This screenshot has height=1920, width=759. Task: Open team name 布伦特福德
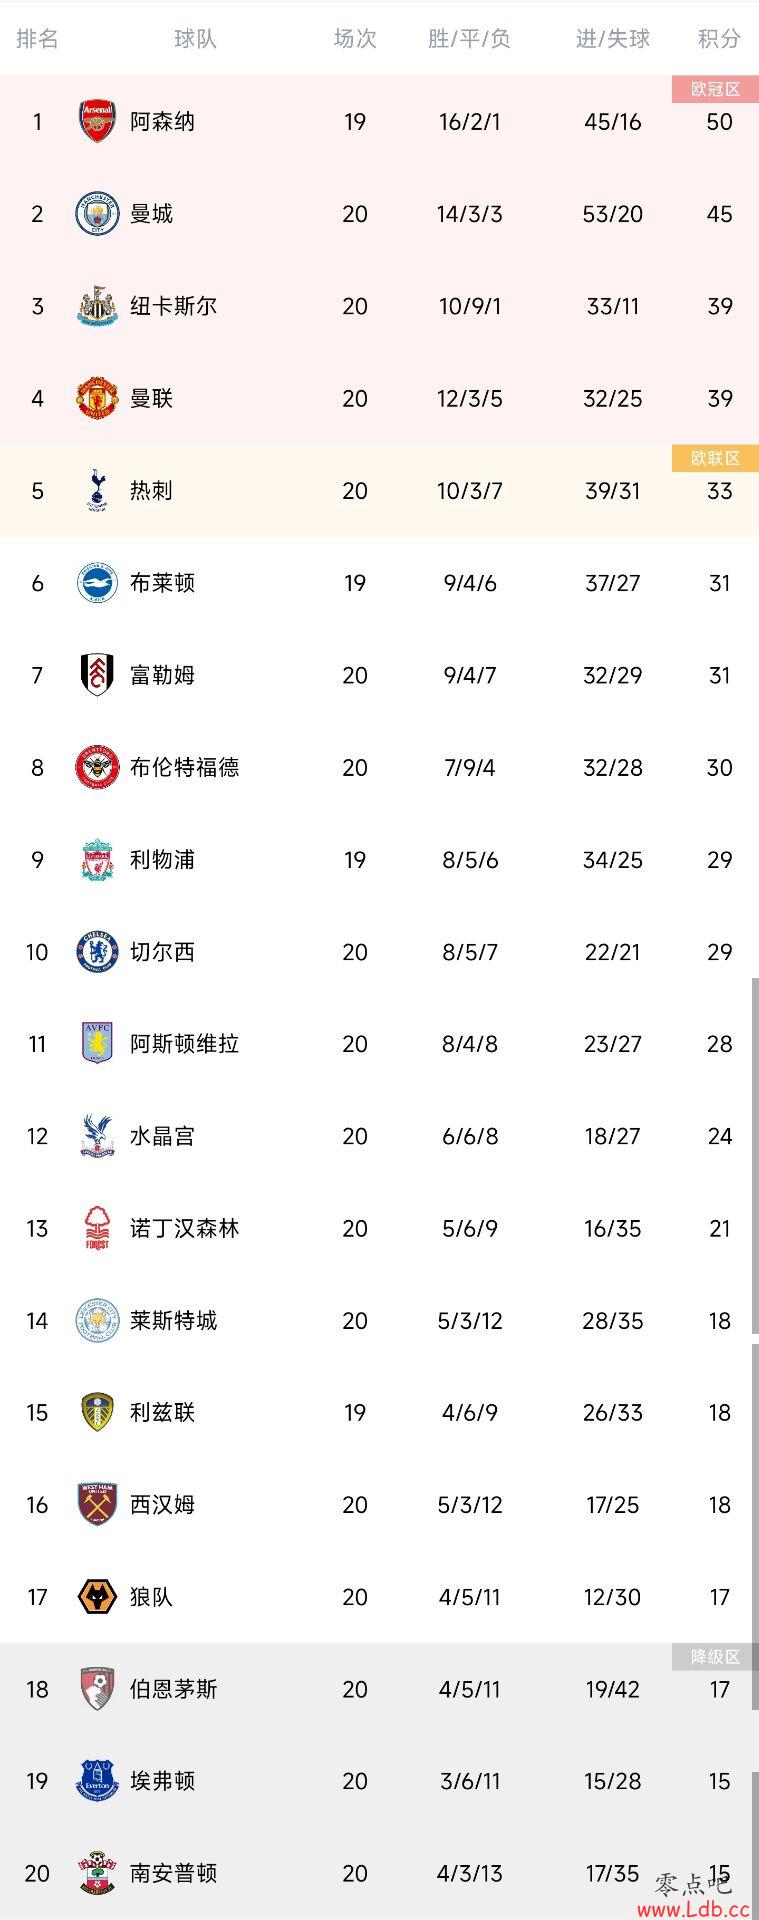pyautogui.click(x=184, y=767)
